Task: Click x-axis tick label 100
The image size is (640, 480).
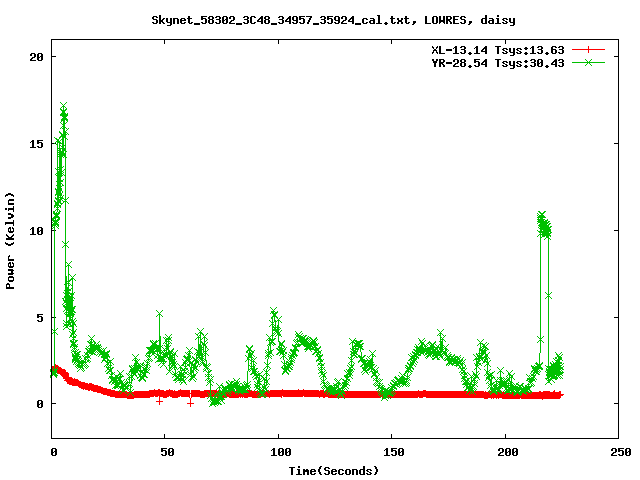Action: (x=280, y=452)
